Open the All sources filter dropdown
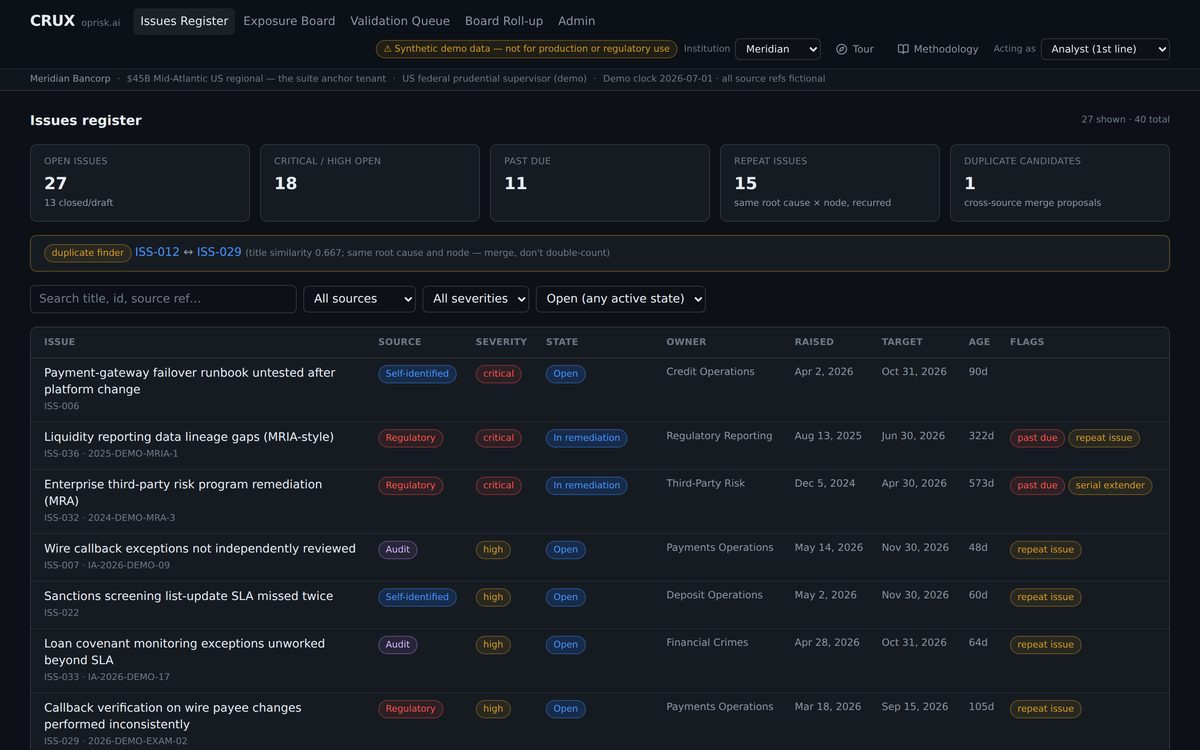Image resolution: width=1200 pixels, height=750 pixels. 359,299
